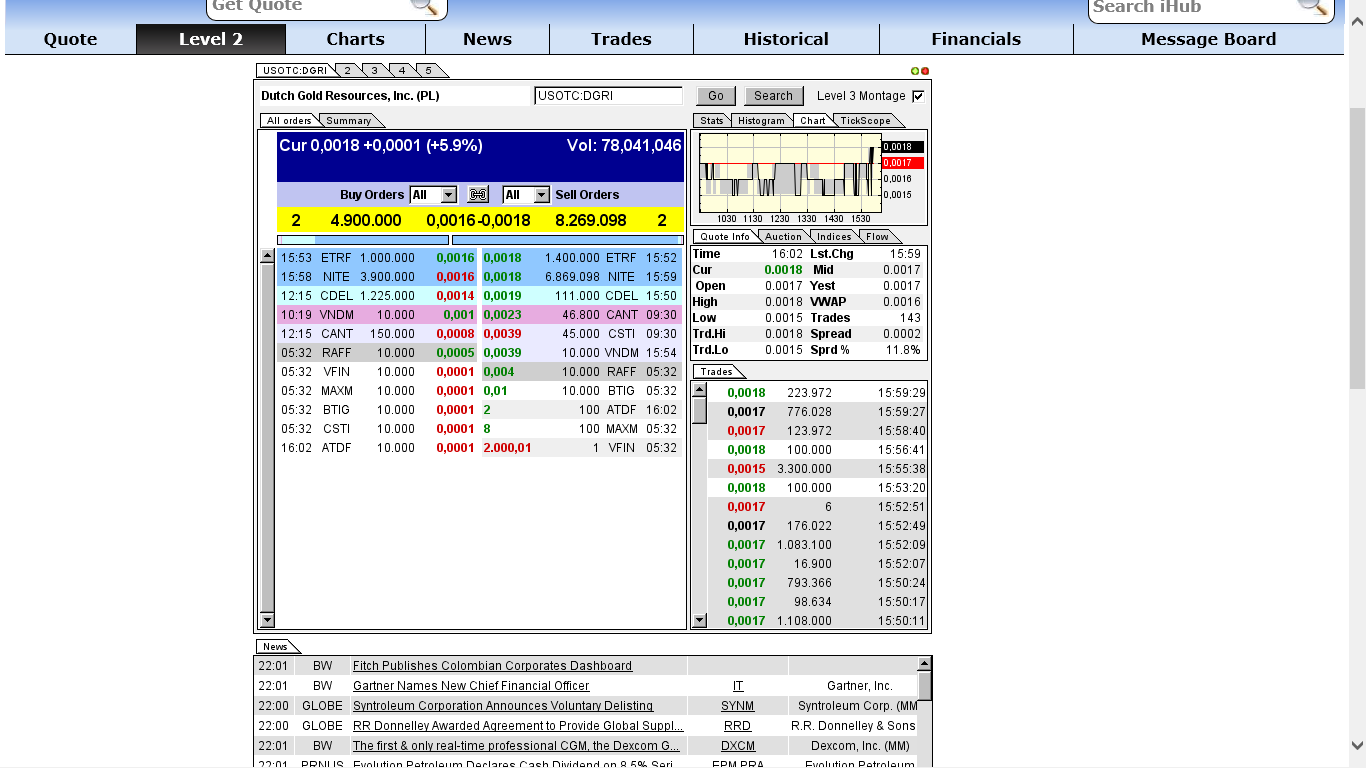Open the Histogram tab
Screen dimensions: 1366x768
(x=762, y=120)
